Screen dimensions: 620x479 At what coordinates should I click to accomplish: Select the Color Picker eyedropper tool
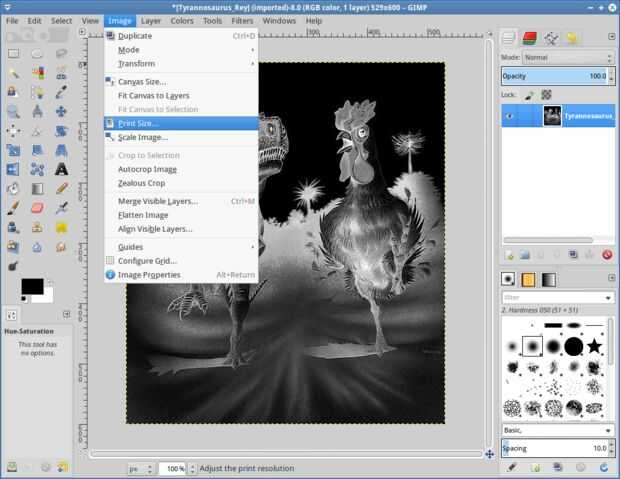[61, 92]
